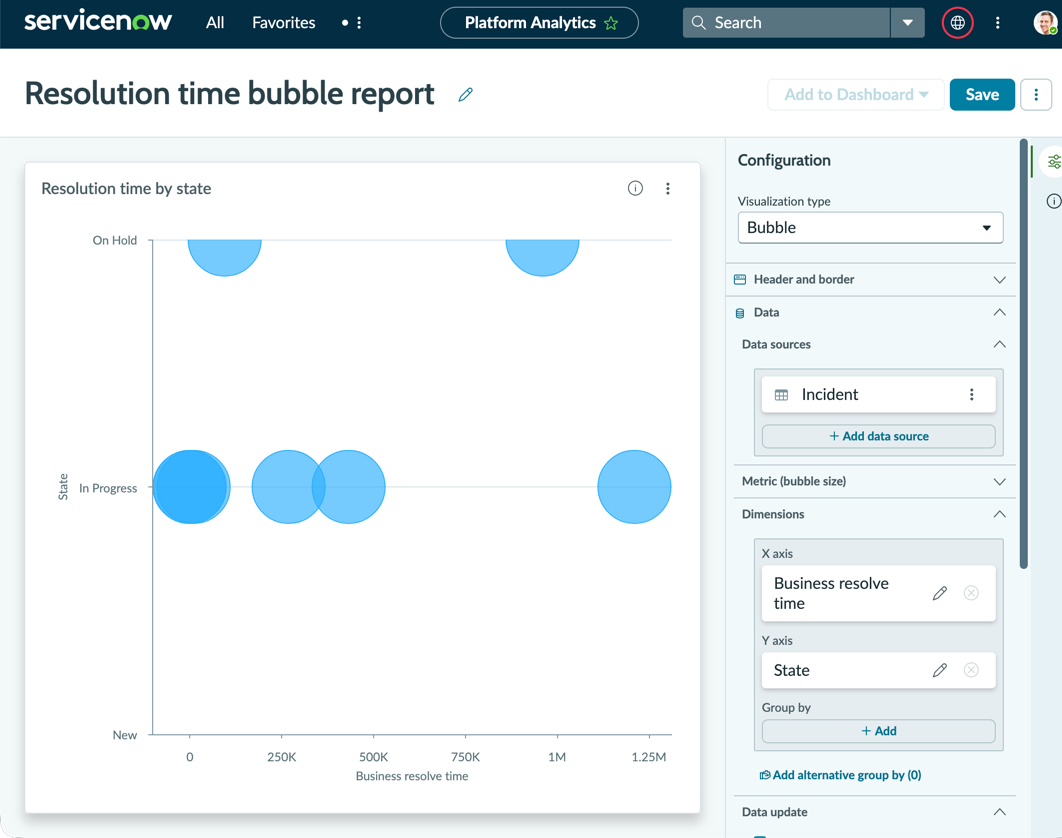Open the chart card kebab menu
The image size is (1062, 838).
667,188
